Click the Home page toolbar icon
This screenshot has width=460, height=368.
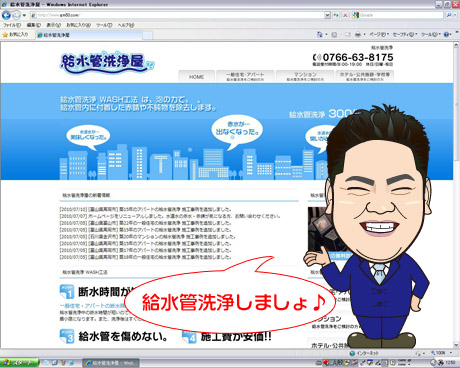click(x=320, y=34)
